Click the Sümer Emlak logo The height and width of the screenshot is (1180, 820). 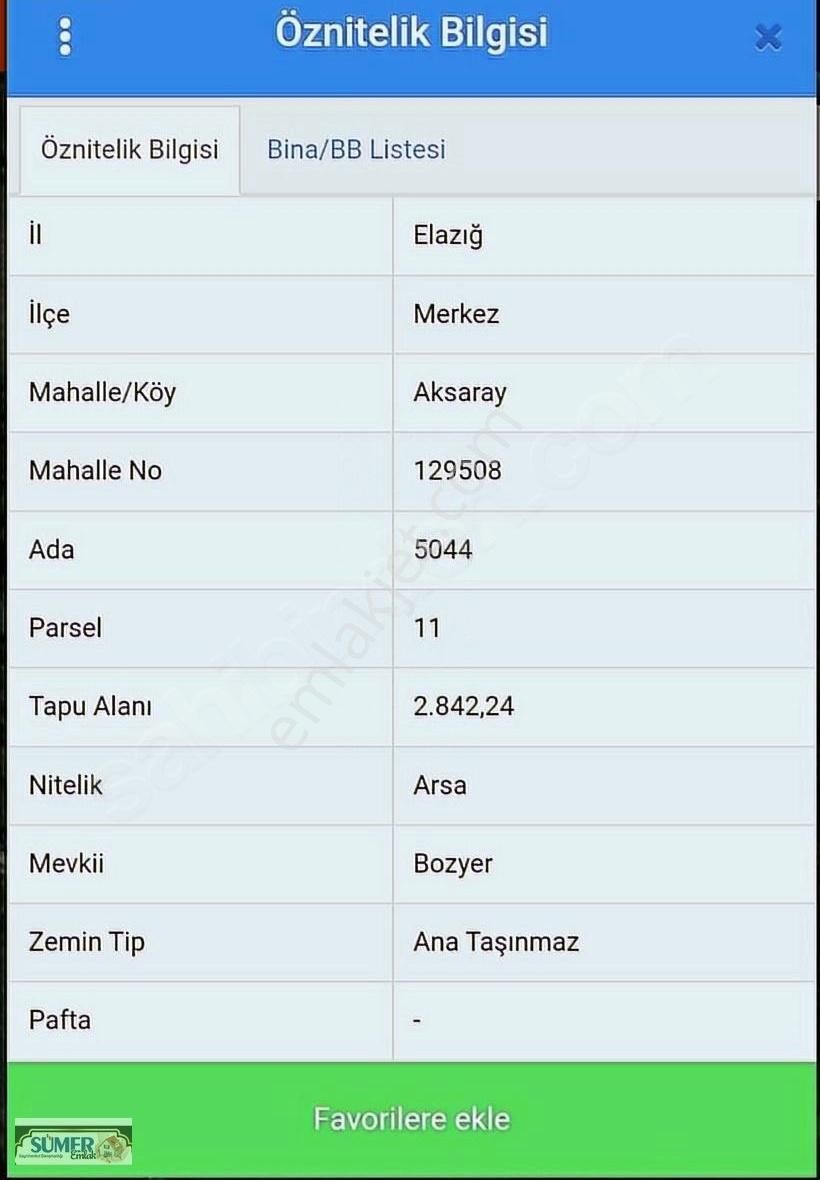pyautogui.click(x=74, y=1142)
